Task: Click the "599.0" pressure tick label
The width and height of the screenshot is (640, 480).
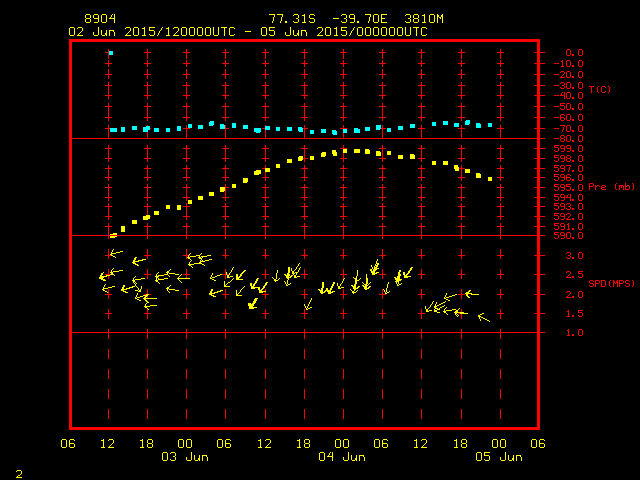Action: click(569, 149)
